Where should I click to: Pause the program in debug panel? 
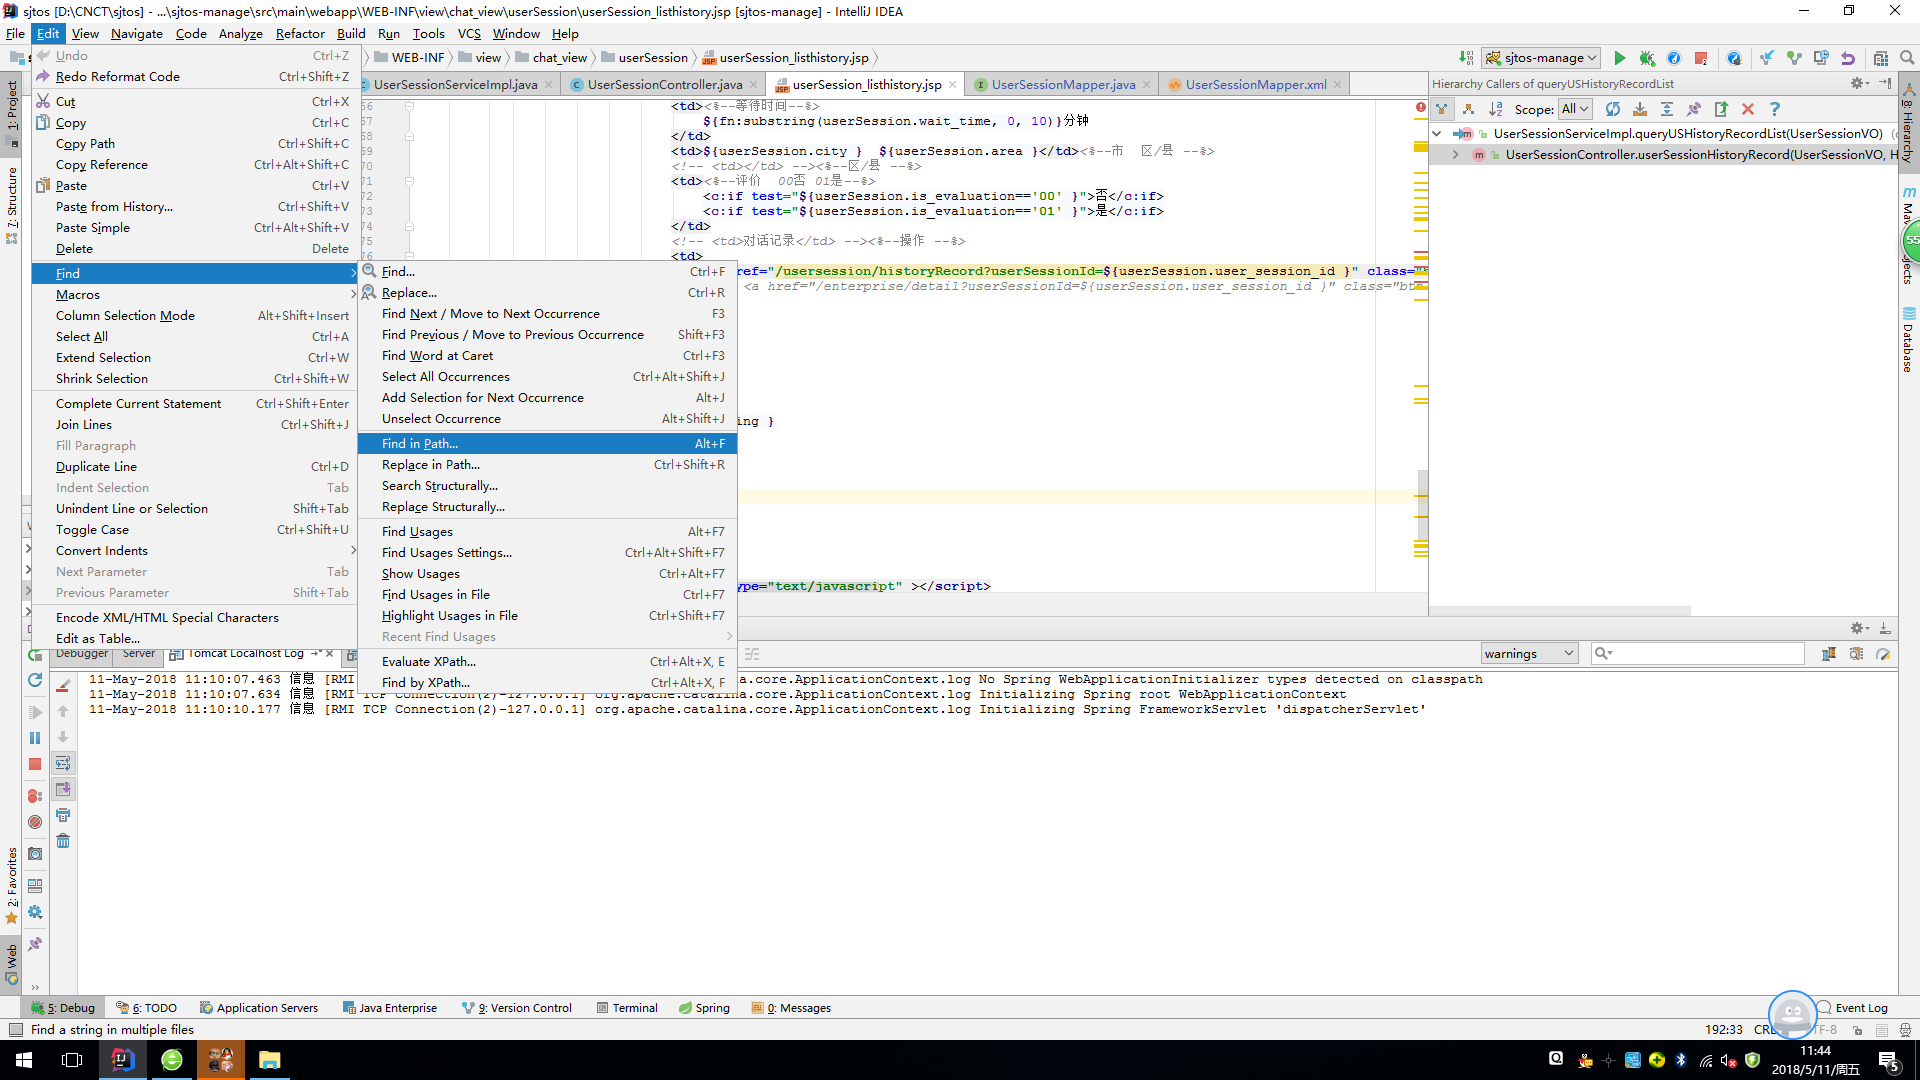click(35, 738)
